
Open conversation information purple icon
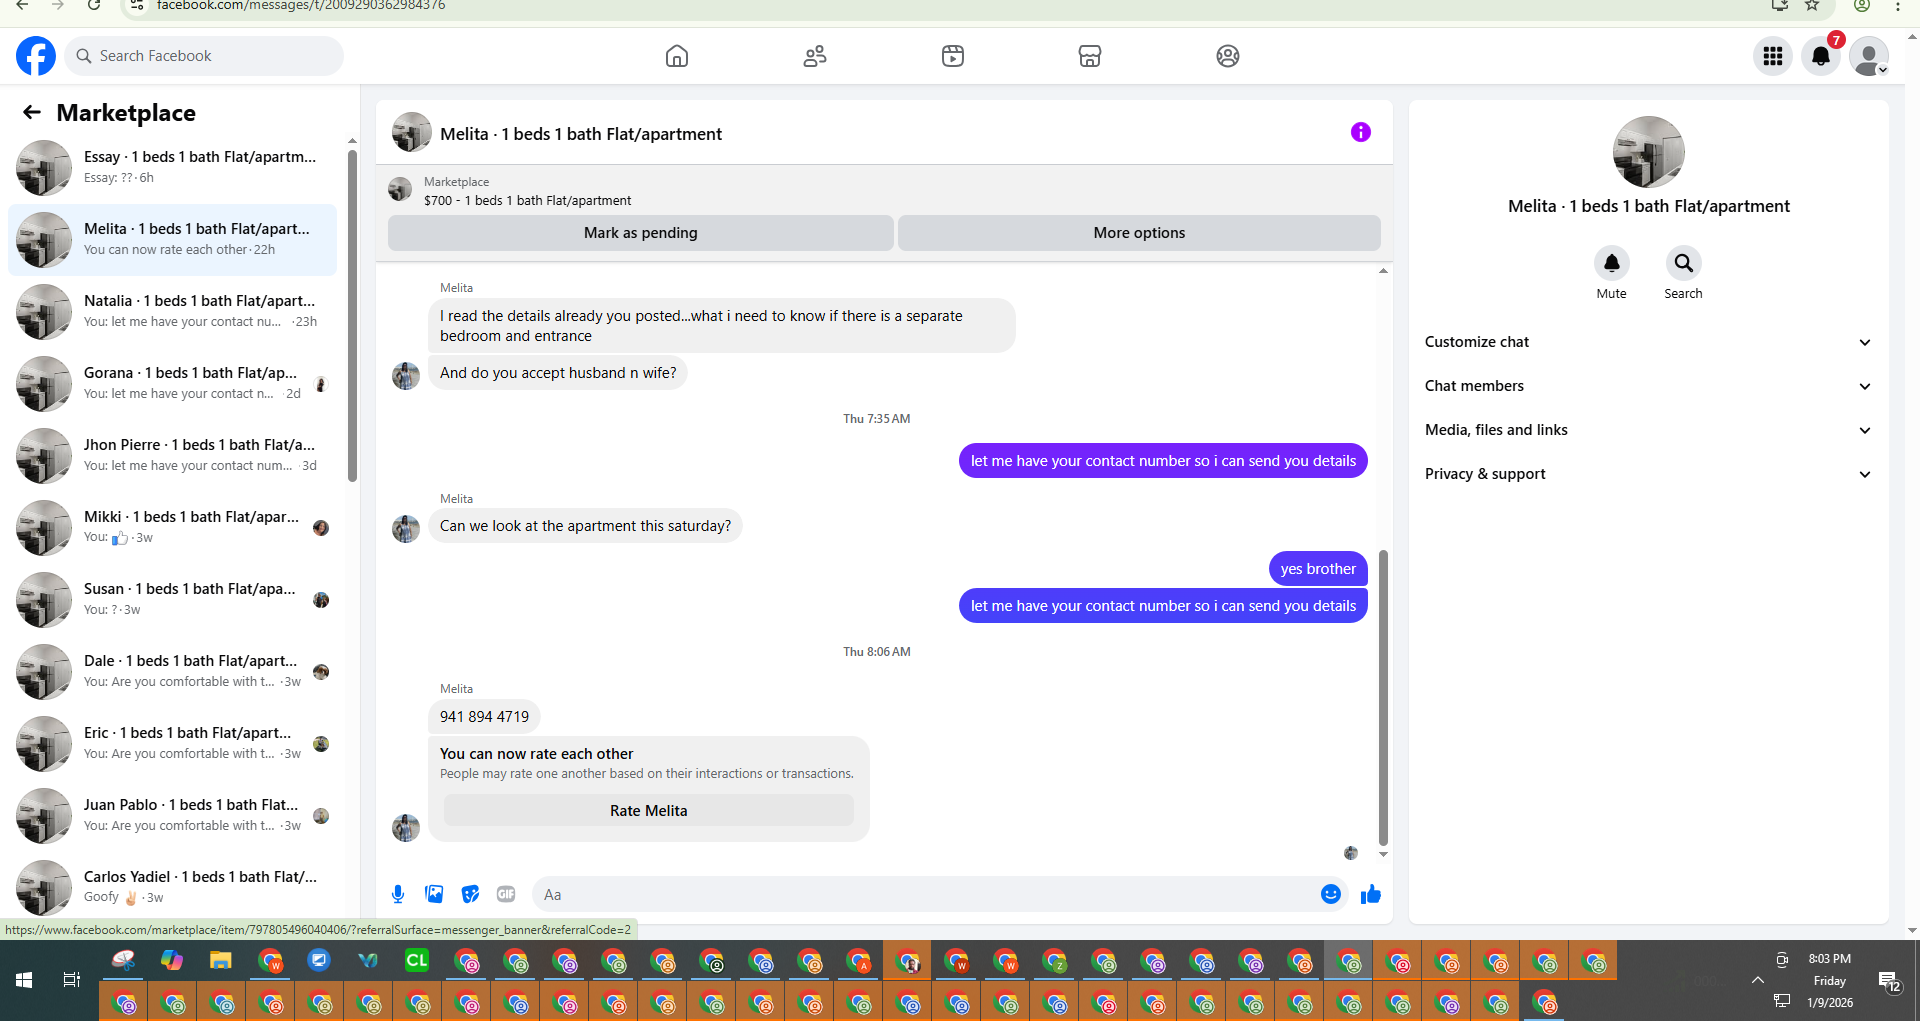click(x=1360, y=132)
